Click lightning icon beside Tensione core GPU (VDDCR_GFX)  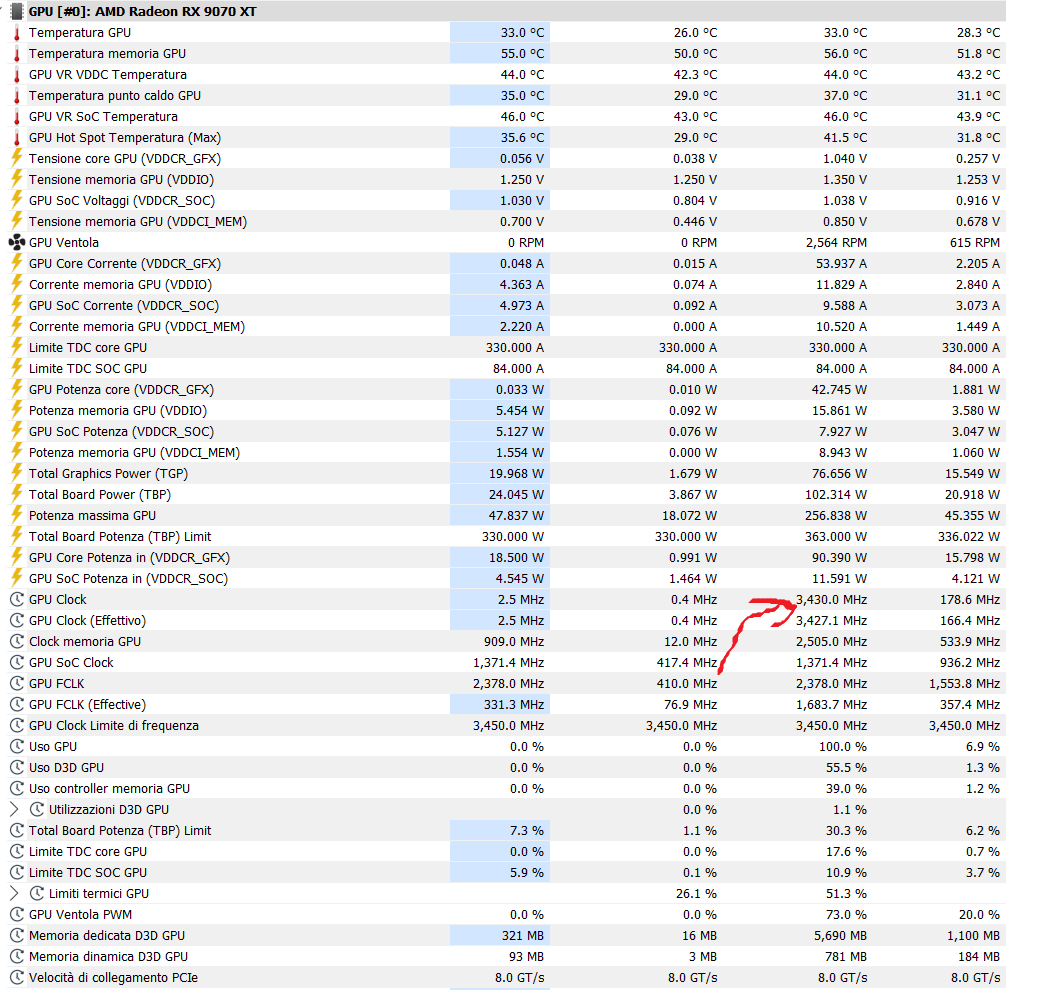pyautogui.click(x=17, y=158)
